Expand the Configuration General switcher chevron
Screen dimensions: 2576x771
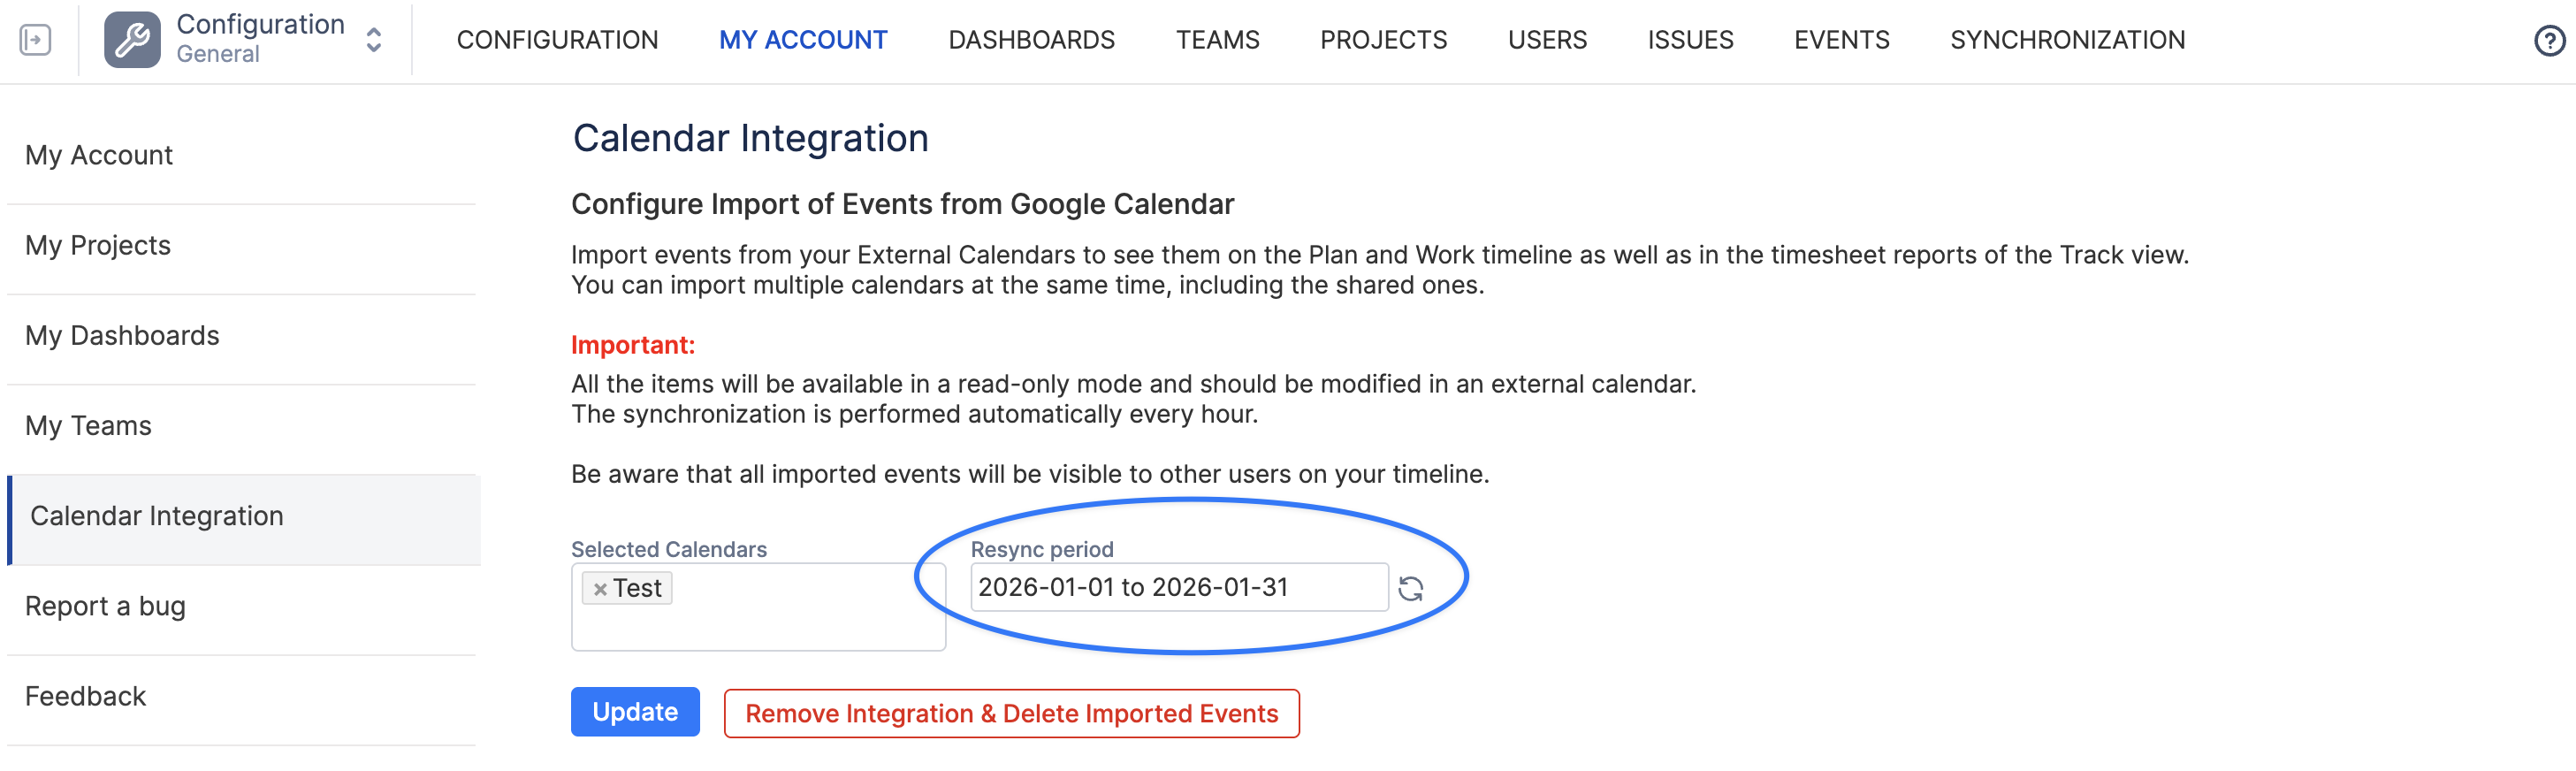pos(374,40)
